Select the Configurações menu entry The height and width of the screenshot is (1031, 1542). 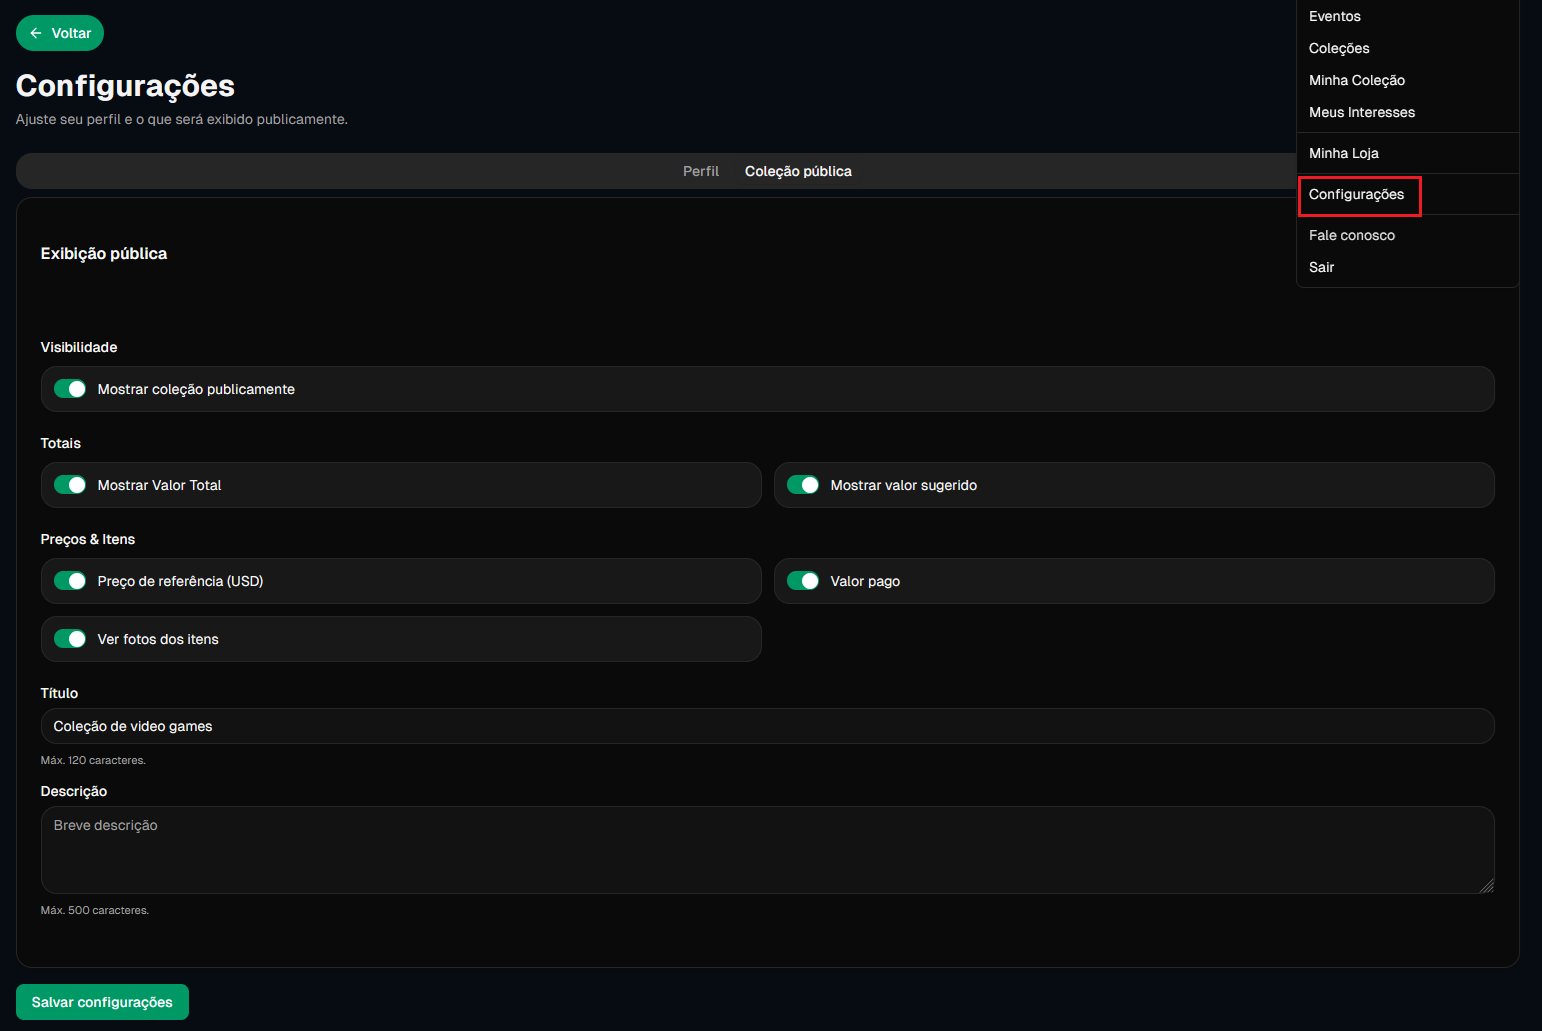tap(1358, 194)
